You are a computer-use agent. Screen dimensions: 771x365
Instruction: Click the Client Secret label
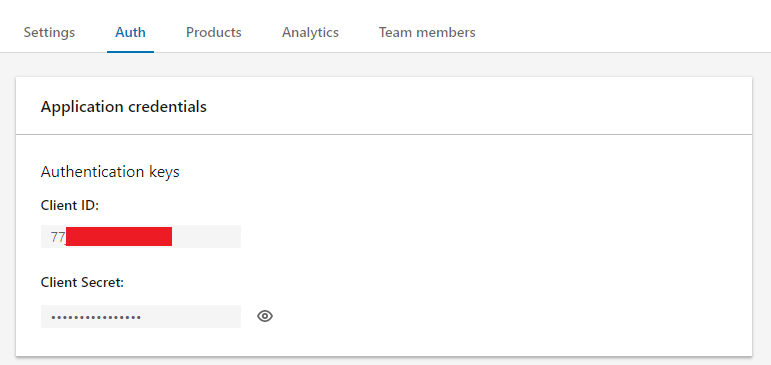[82, 282]
